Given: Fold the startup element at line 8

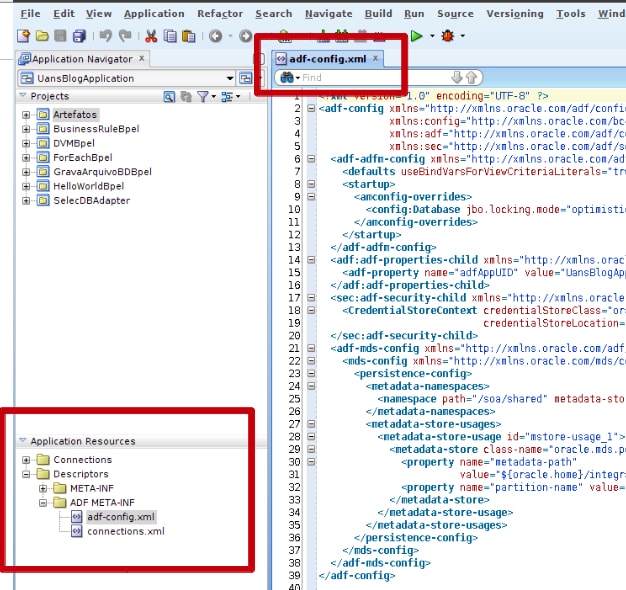Looking at the screenshot, I should 311,184.
